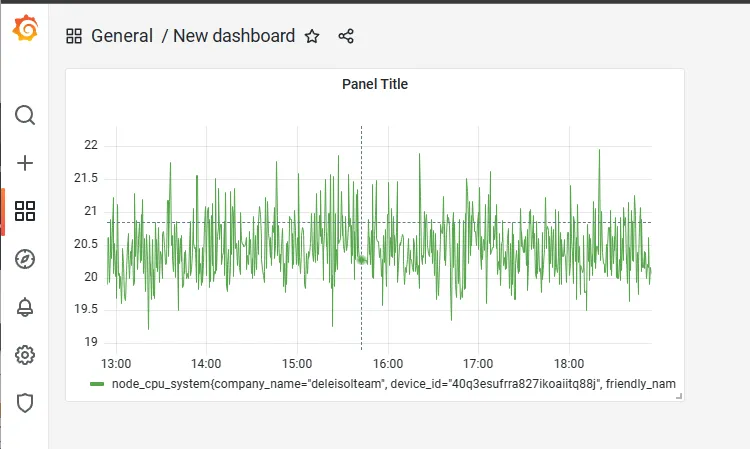Click the 19 value on y-axis
This screenshot has height=449, width=750.
point(91,342)
